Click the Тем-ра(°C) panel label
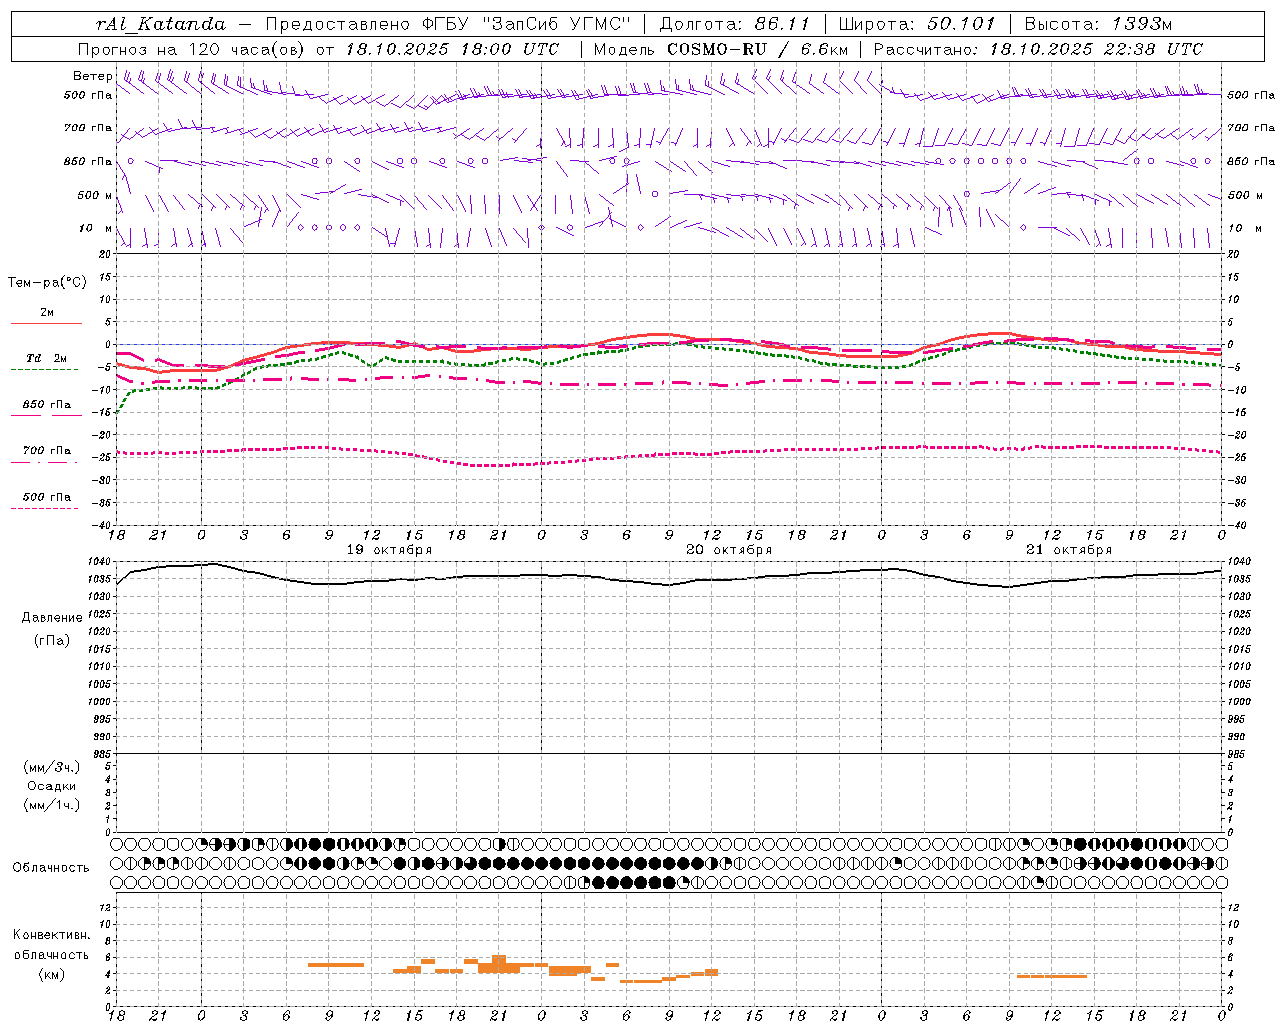Screen dimensions: 1280x1024 [x=47, y=283]
